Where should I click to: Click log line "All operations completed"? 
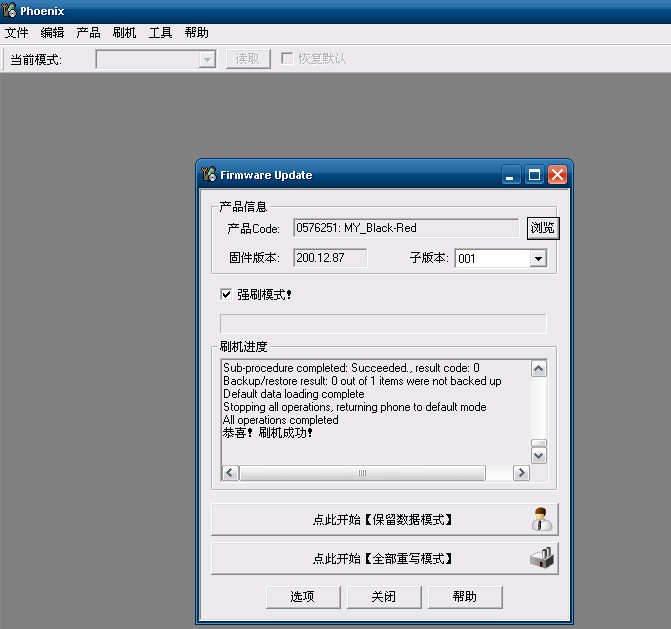pos(281,420)
